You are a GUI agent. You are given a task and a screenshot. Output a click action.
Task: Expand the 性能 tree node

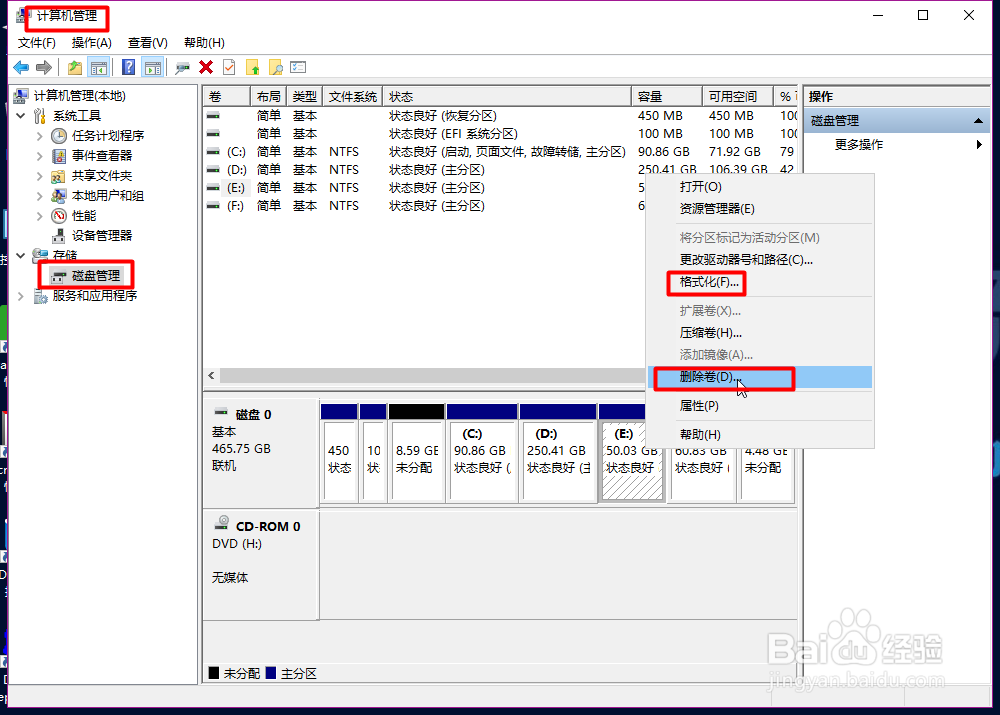40,216
